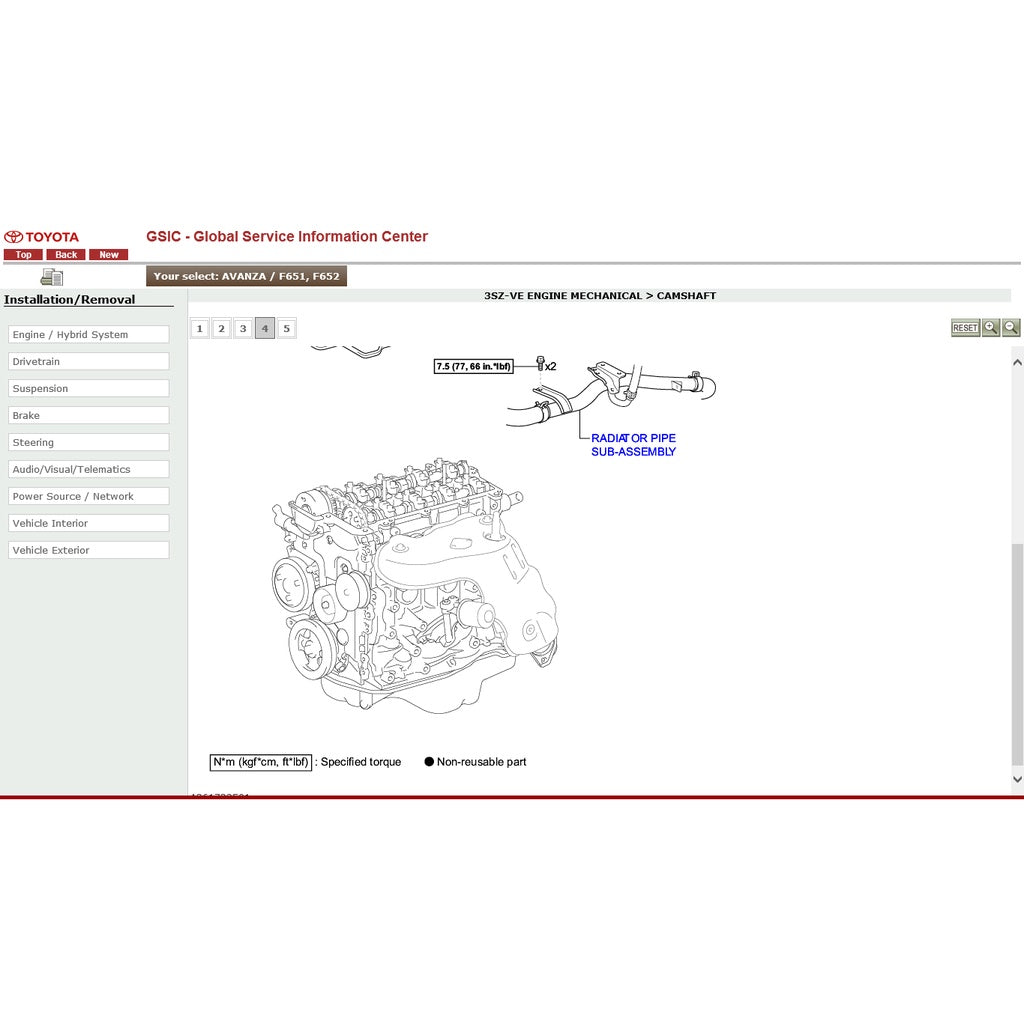Click the zoom in magnifier icon

(990, 327)
